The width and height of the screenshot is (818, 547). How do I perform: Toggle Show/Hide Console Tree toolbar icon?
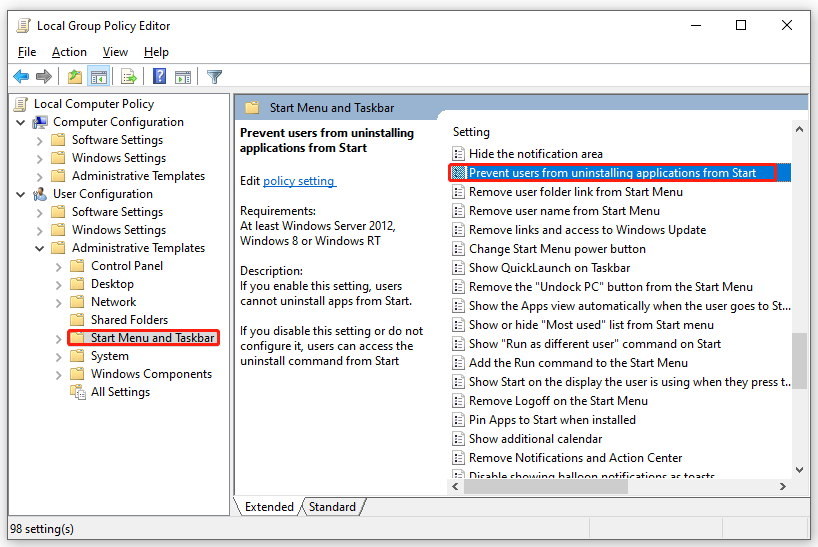click(99, 77)
